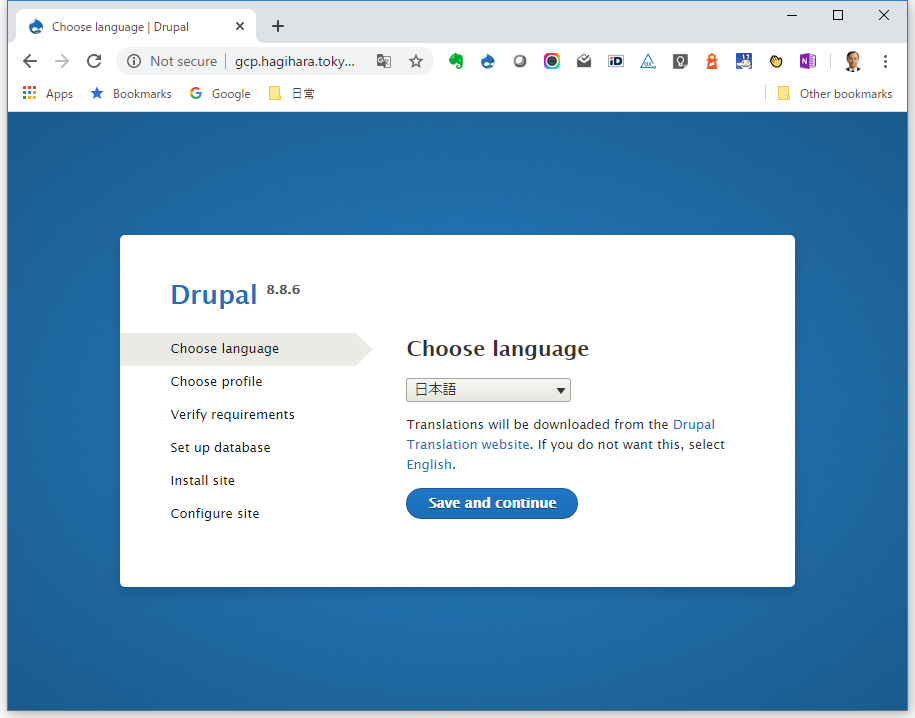Click the Choose profile step
Image resolution: width=915 pixels, height=718 pixels.
[x=216, y=382]
